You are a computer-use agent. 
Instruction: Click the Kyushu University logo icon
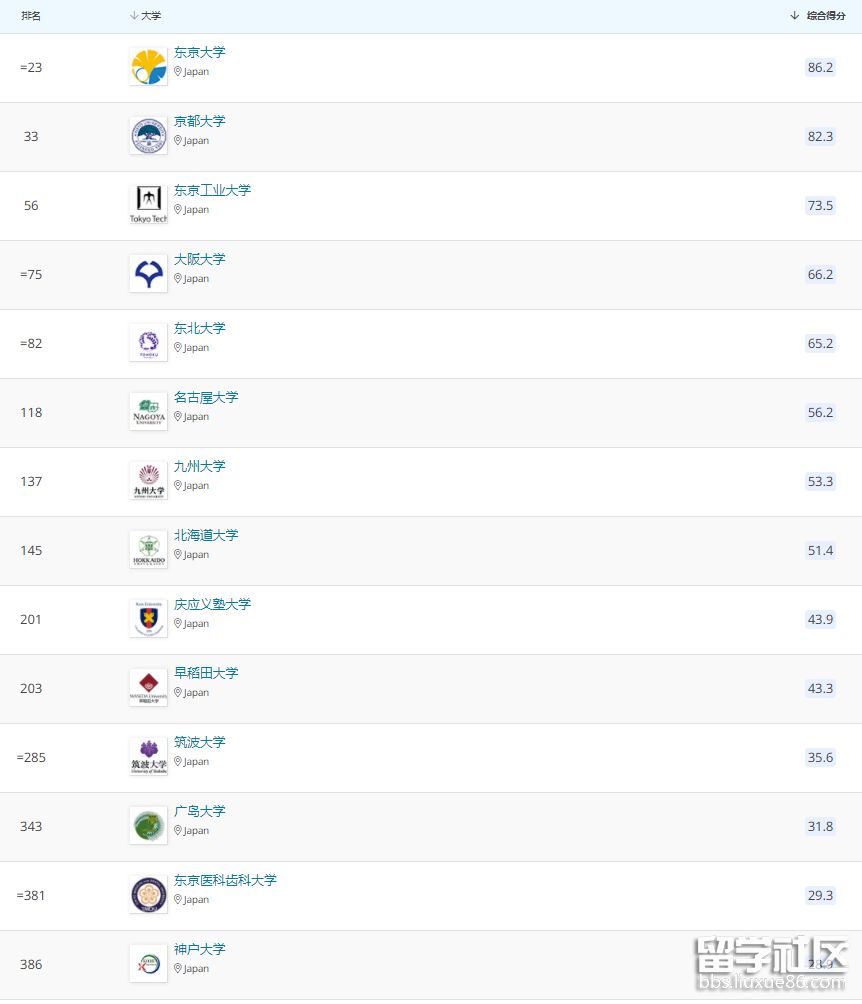pos(149,481)
